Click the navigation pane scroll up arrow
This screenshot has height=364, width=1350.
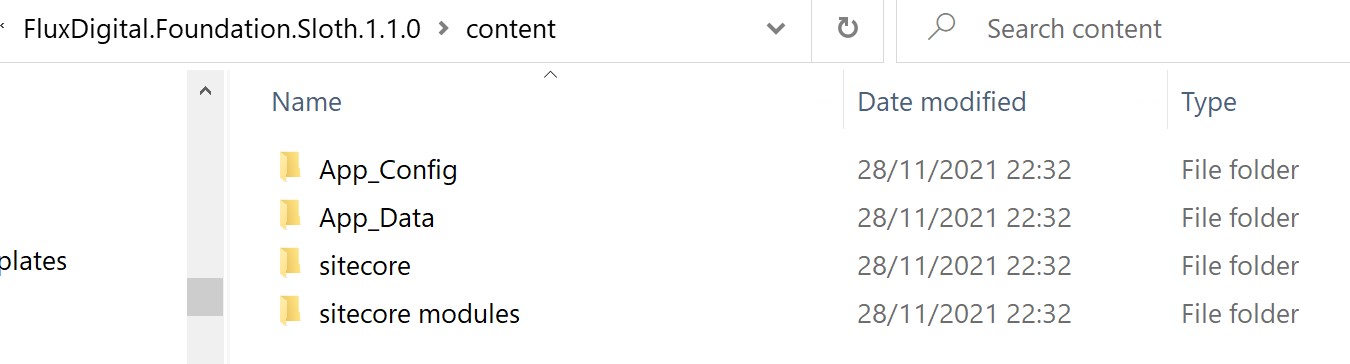[205, 91]
